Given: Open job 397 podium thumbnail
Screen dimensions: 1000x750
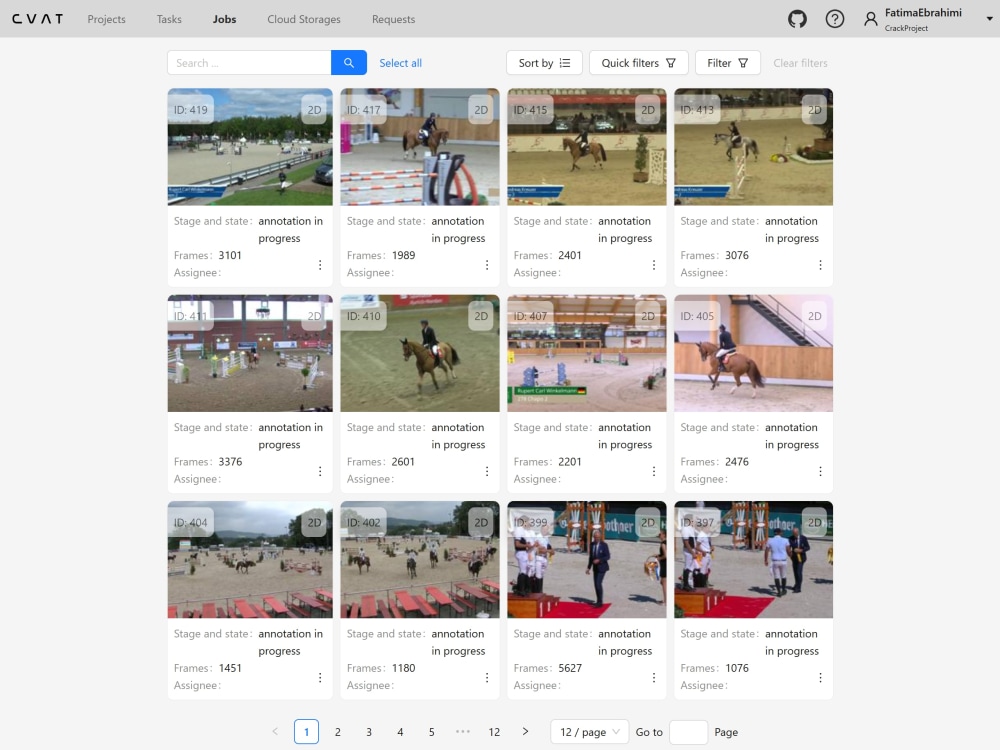Looking at the screenshot, I should (753, 559).
